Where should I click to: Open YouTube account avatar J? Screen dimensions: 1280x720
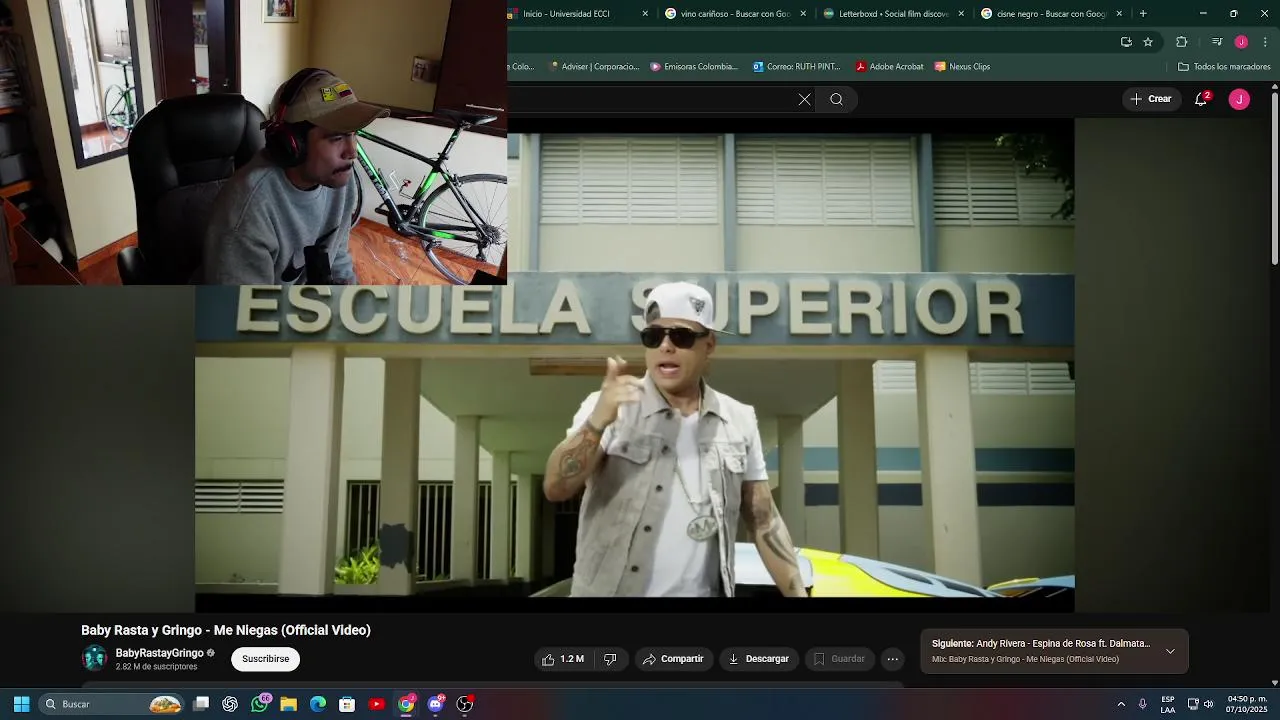[1239, 99]
